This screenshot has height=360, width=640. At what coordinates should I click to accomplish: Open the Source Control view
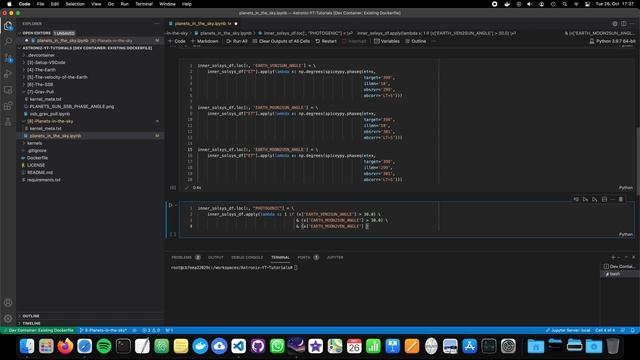[x=8, y=58]
